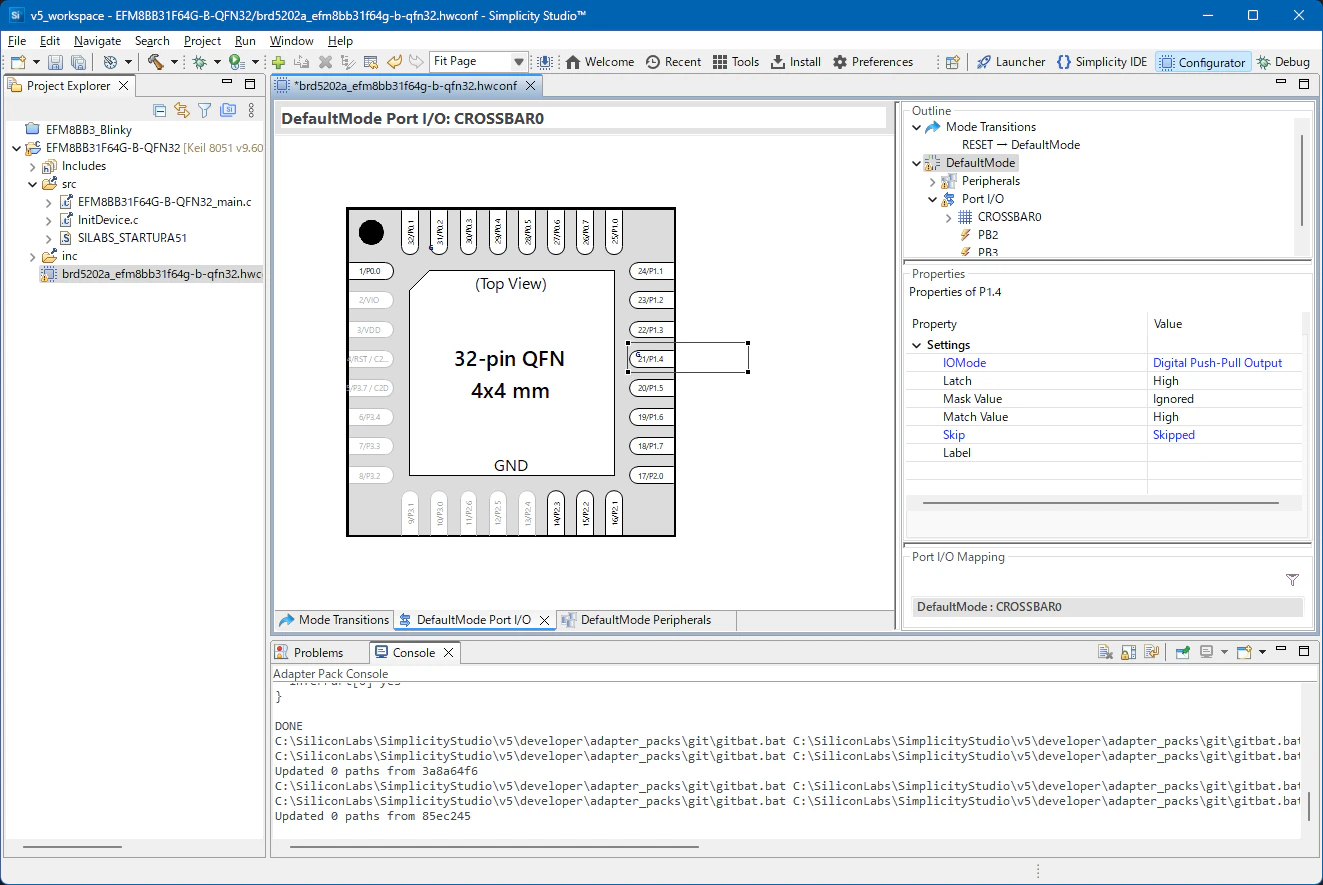
Task: Collapse the Mode Transitions outline node
Action: coord(917,127)
